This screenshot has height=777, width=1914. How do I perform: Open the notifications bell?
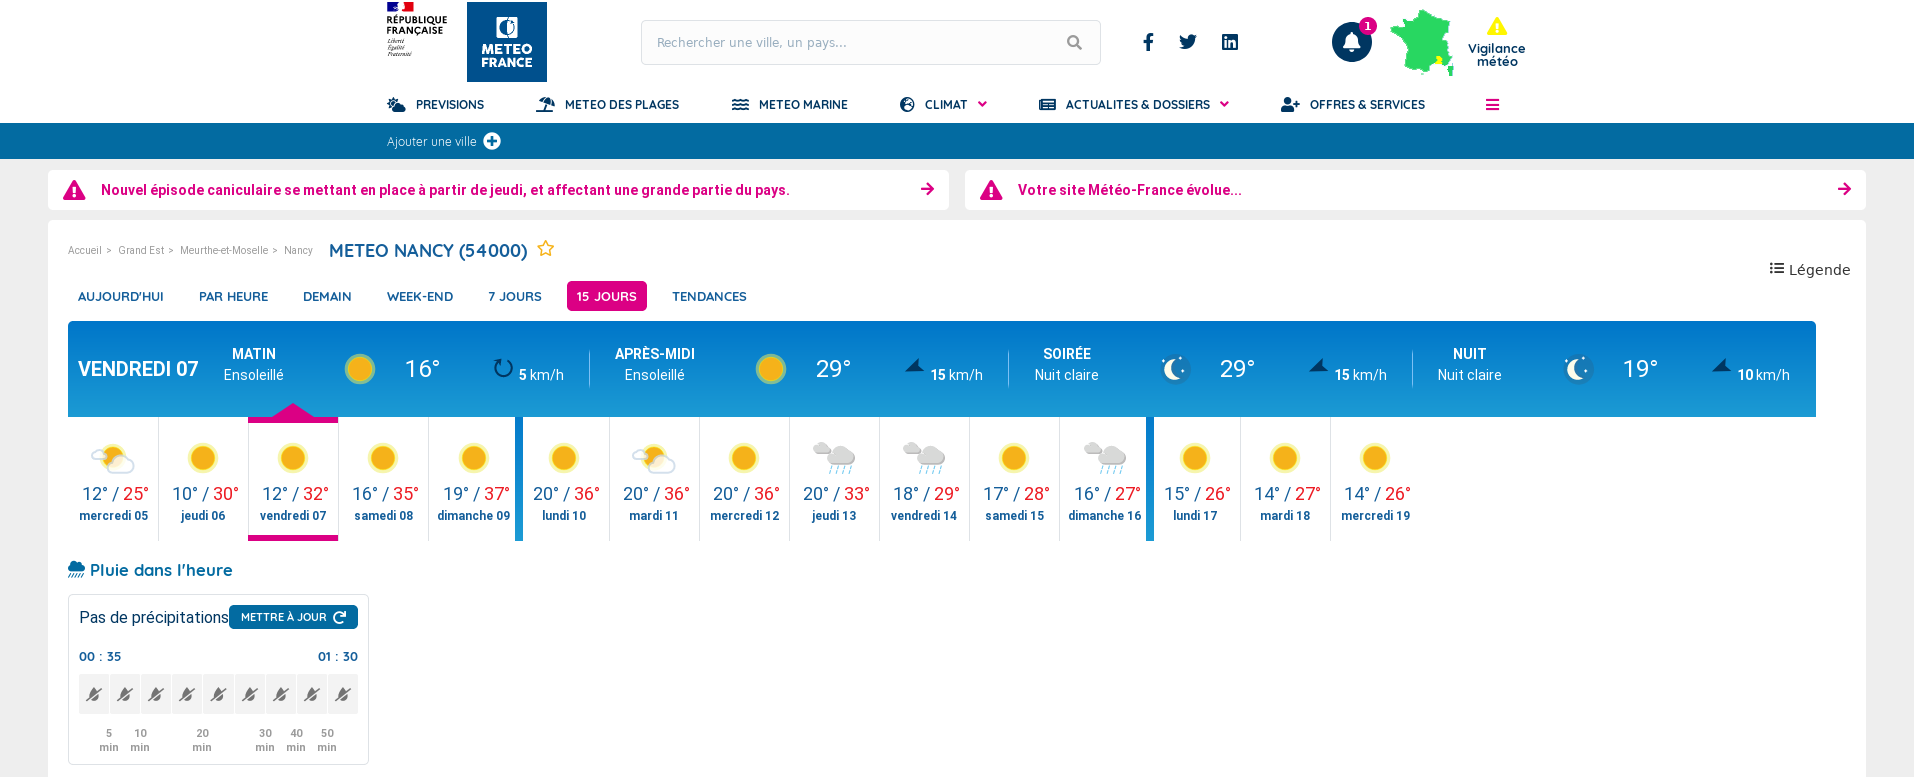pos(1352,42)
